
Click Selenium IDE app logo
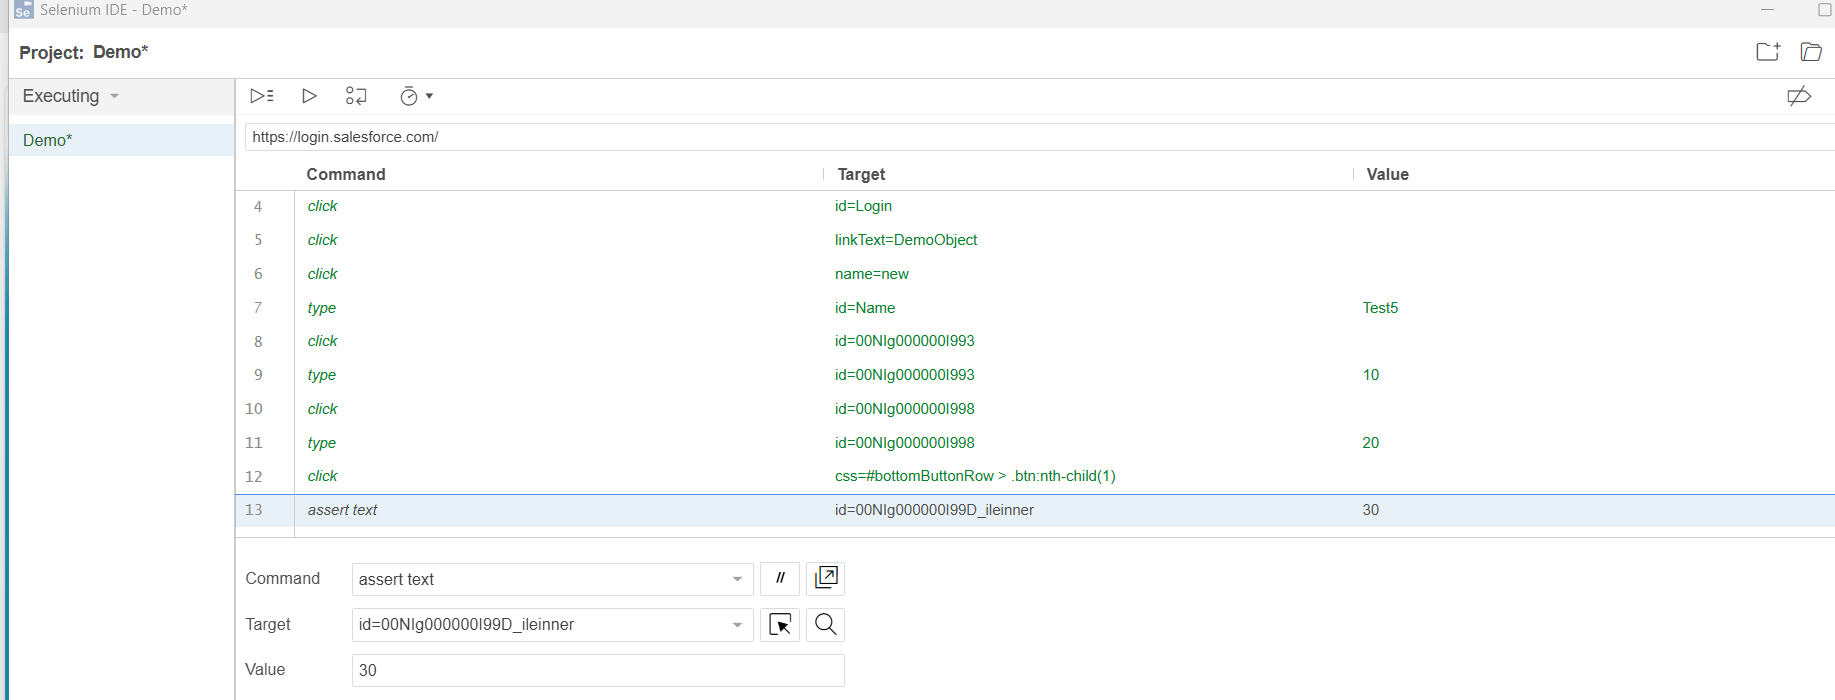(23, 10)
